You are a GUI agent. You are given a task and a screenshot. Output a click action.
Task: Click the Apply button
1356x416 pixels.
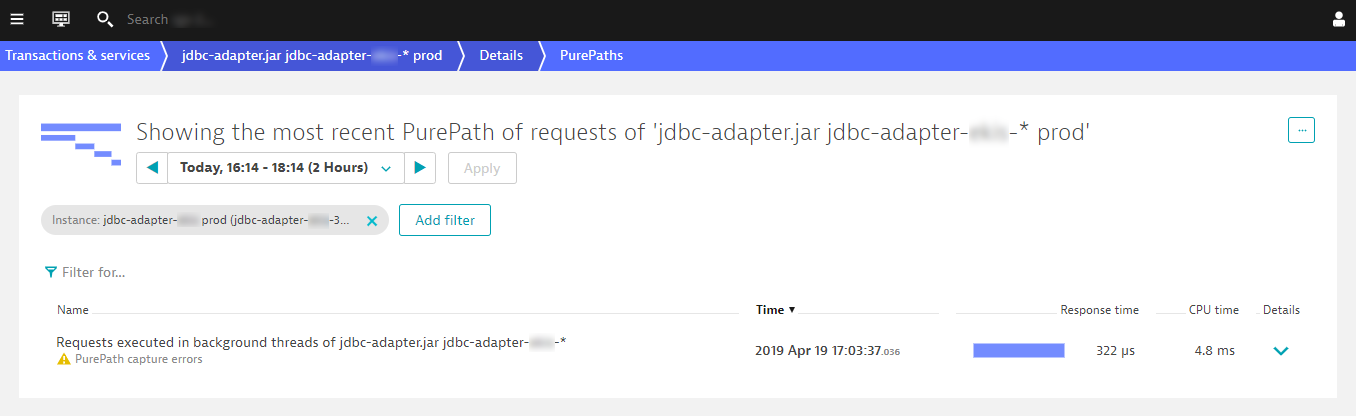[482, 168]
